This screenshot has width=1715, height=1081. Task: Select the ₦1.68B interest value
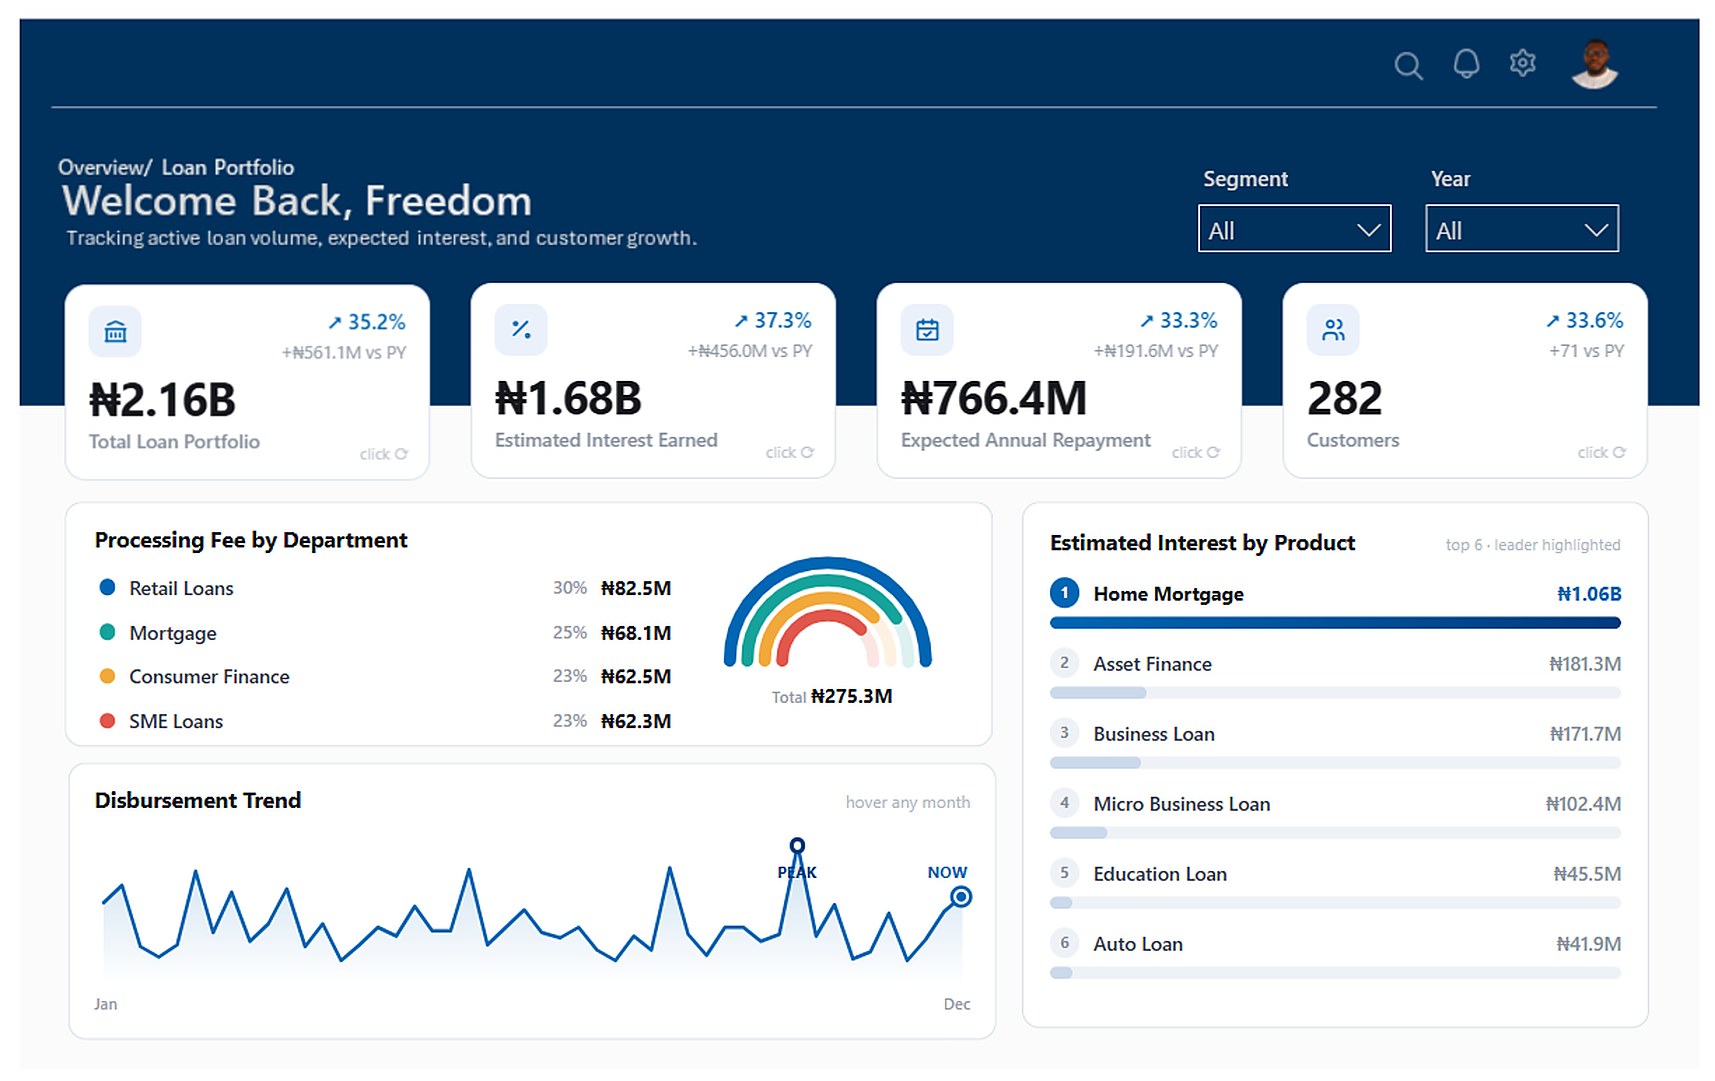coord(569,399)
